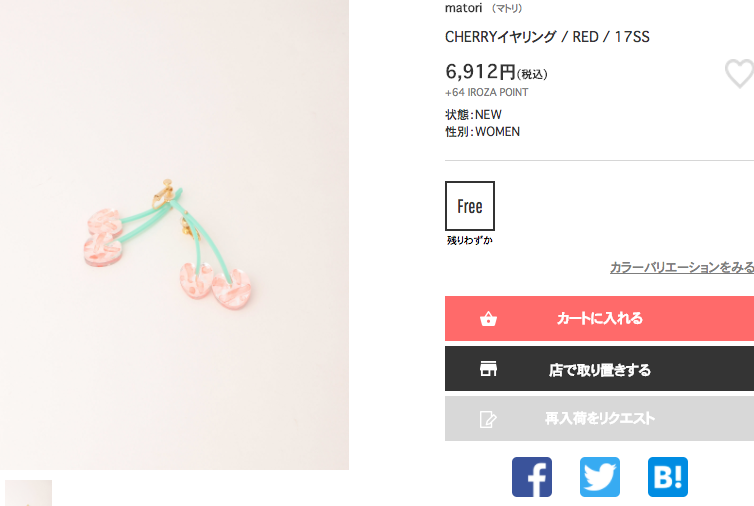Click the CHERRYイヤリング product title

547,37
